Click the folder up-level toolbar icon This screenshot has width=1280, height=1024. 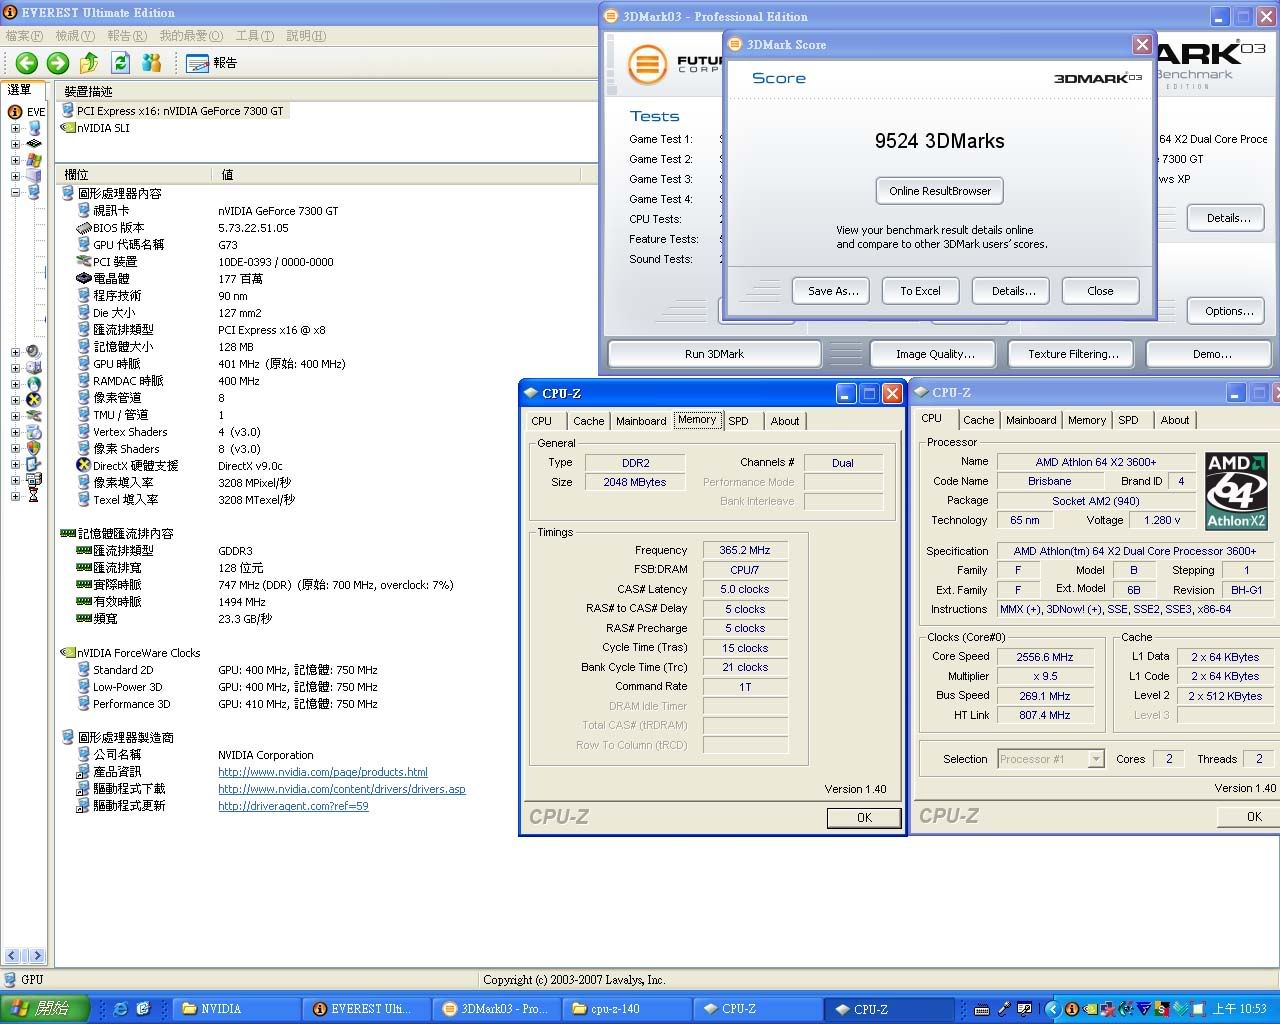pyautogui.click(x=89, y=63)
